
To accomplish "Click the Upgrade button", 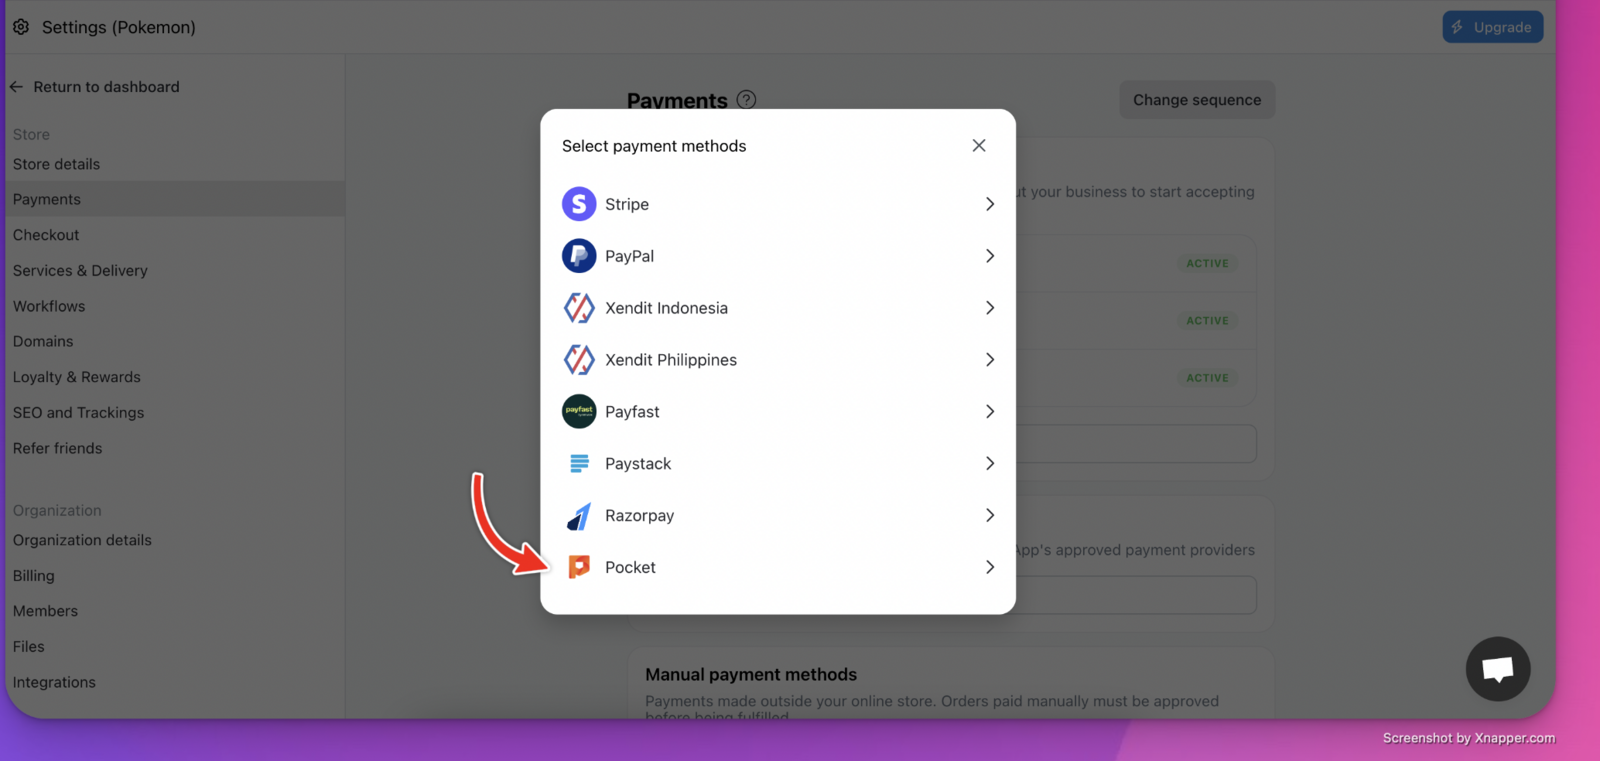I will pos(1493,27).
